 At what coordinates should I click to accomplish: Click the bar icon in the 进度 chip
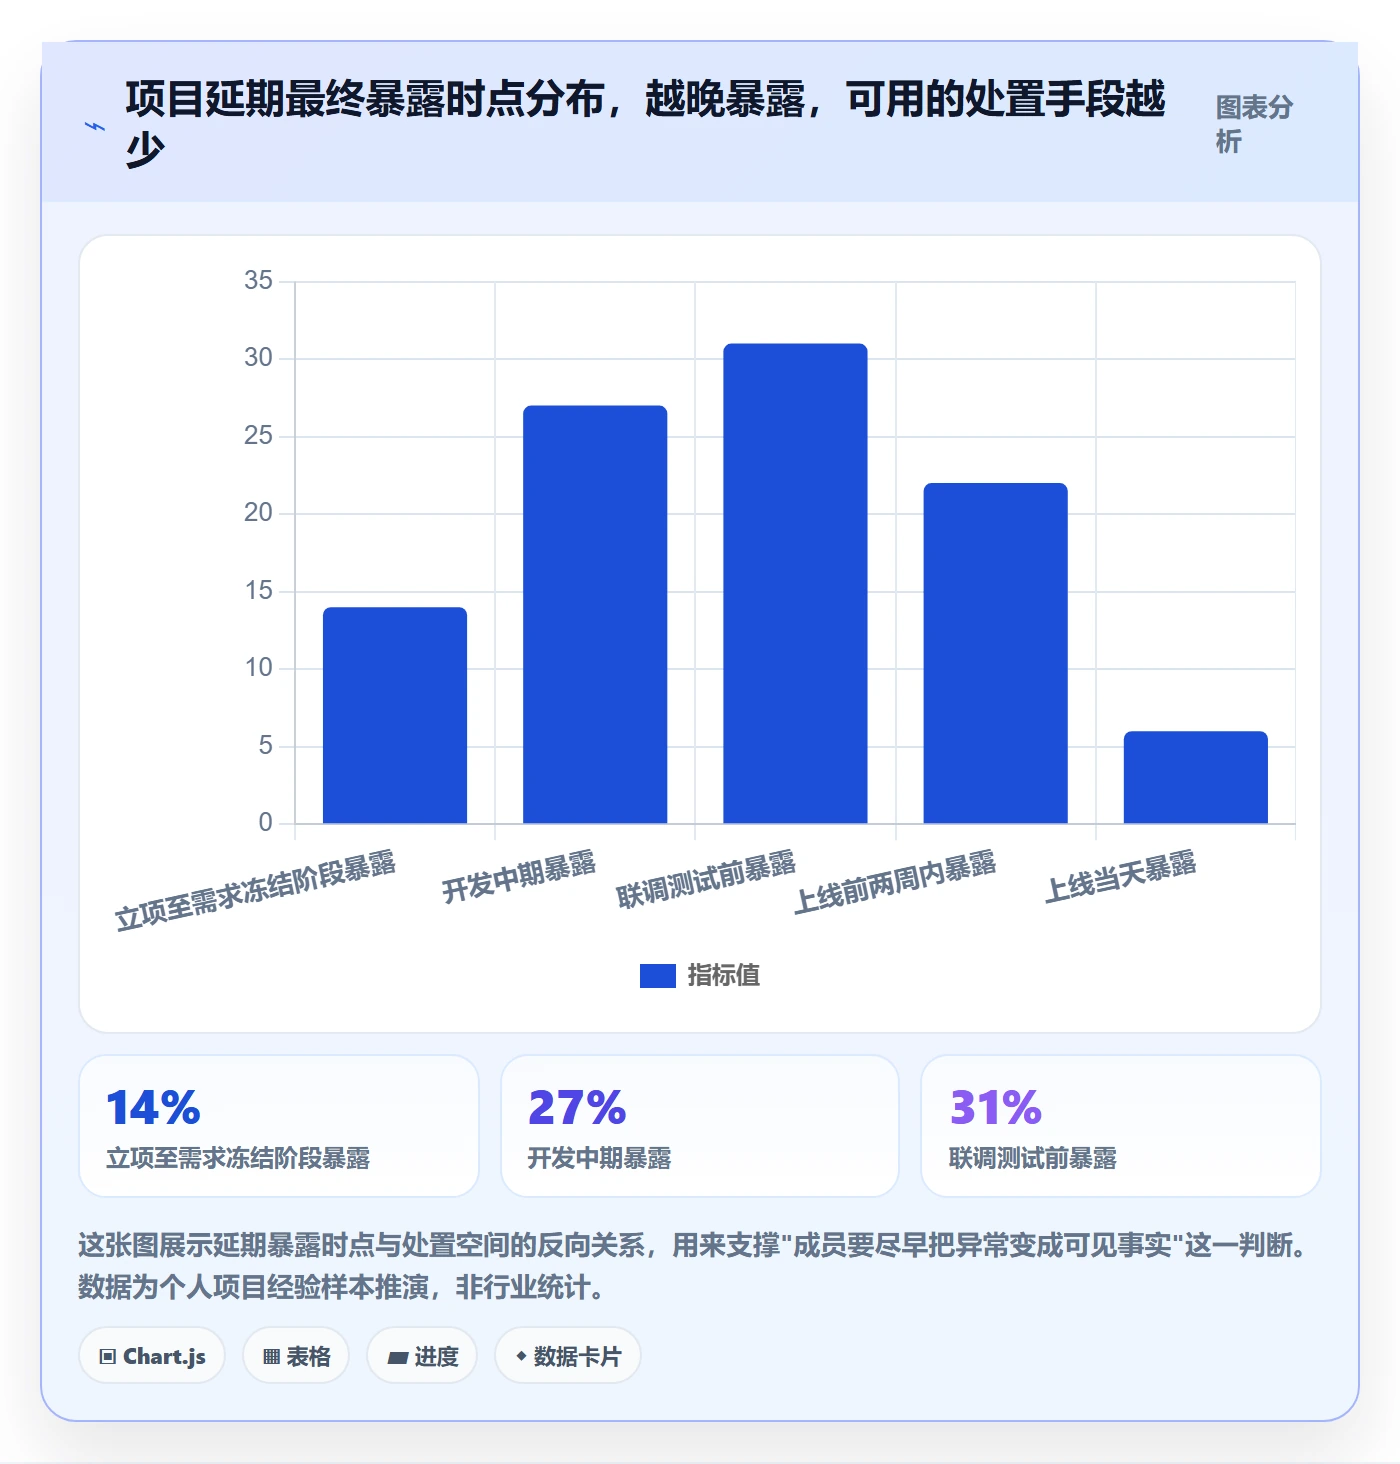click(398, 1358)
